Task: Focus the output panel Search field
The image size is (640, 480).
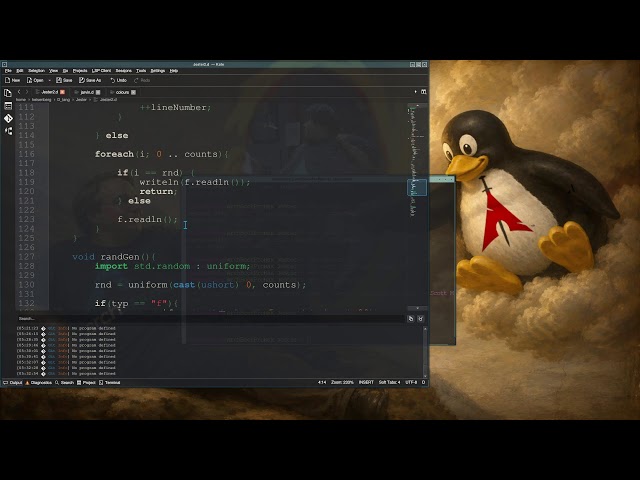Action: click(210, 319)
